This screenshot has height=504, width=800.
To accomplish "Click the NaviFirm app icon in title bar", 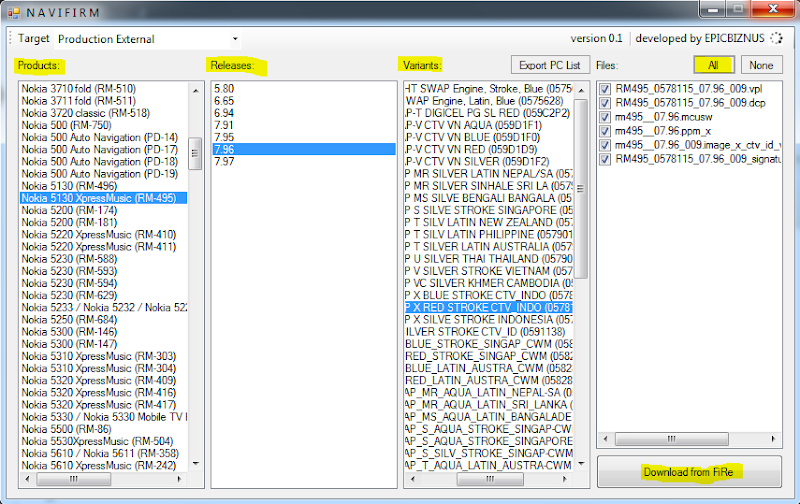I will click(x=14, y=12).
